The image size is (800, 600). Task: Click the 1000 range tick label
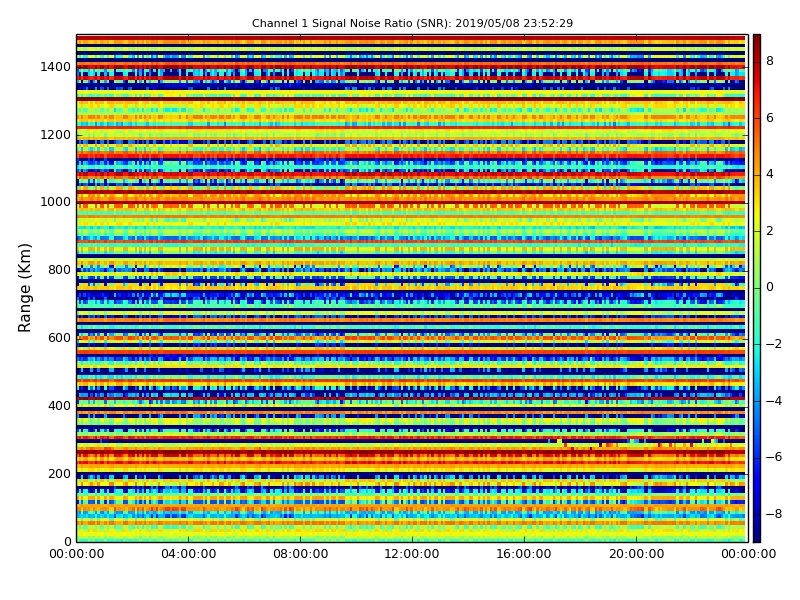(55, 202)
